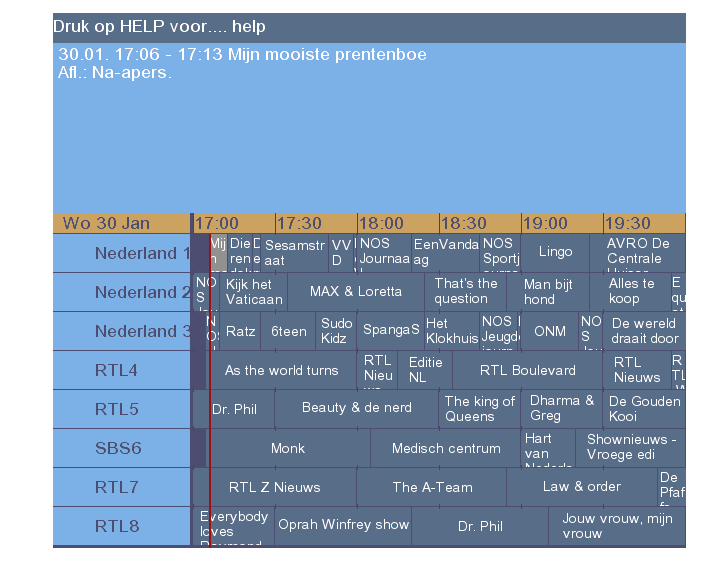Select the ONM programme
Viewport: 720px width, 576px height.
point(550,331)
